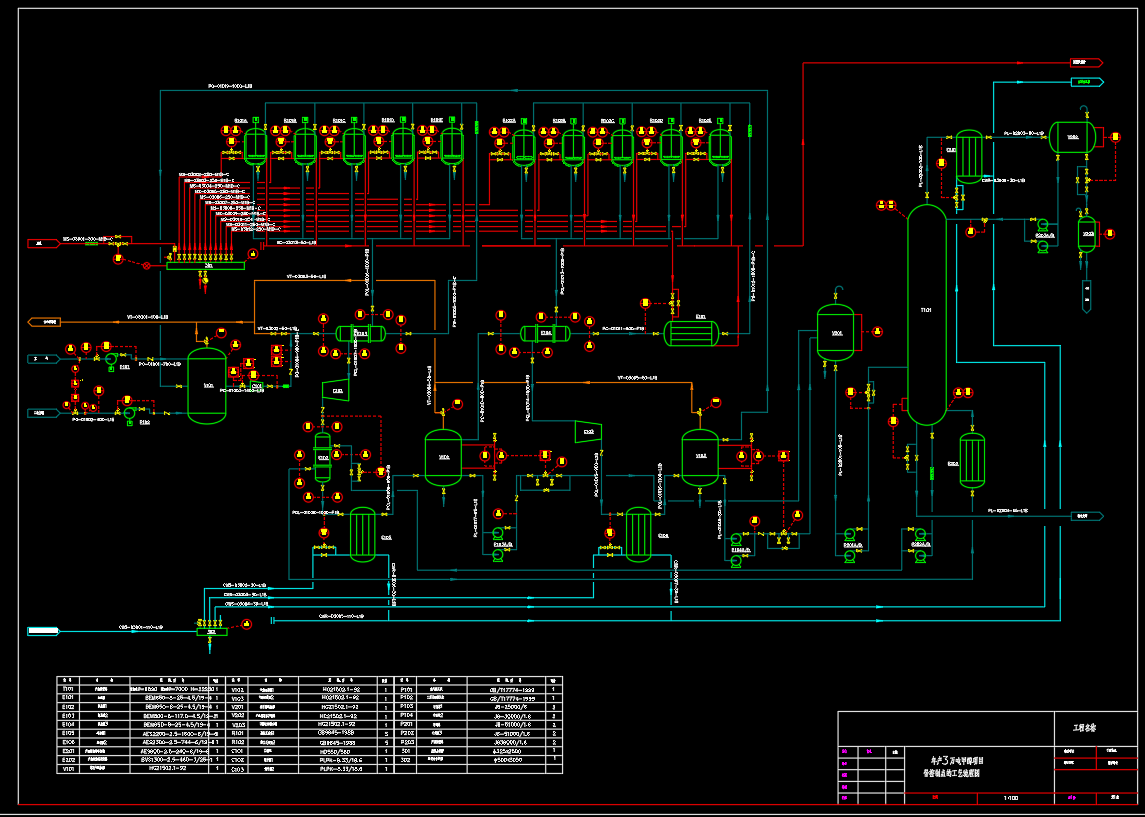
Task: Select the 1:100 scale cell in title block
Action: point(1011,798)
